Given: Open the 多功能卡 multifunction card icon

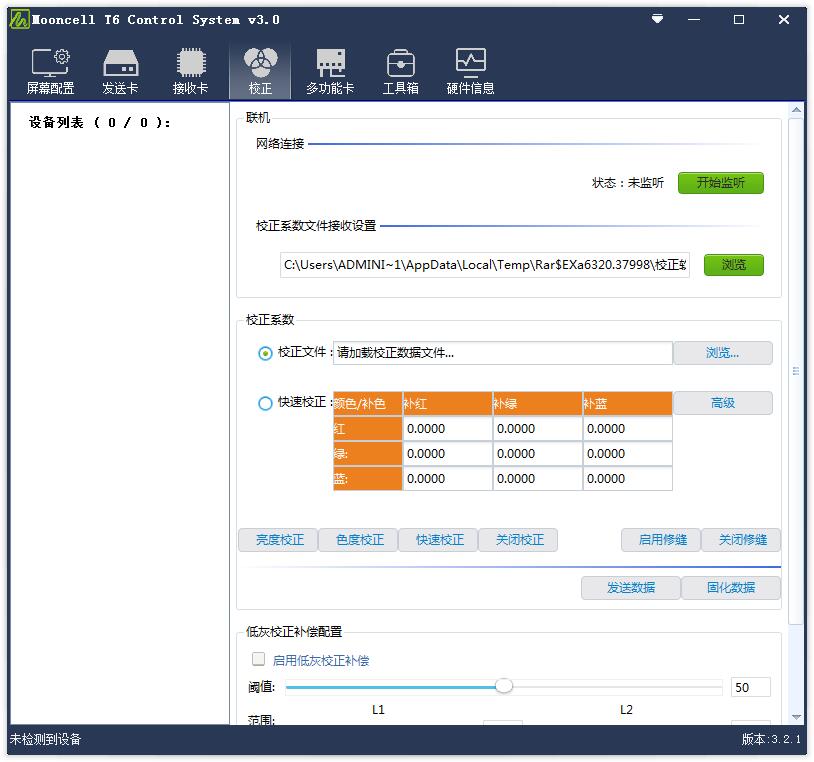Looking at the screenshot, I should pyautogui.click(x=330, y=71).
